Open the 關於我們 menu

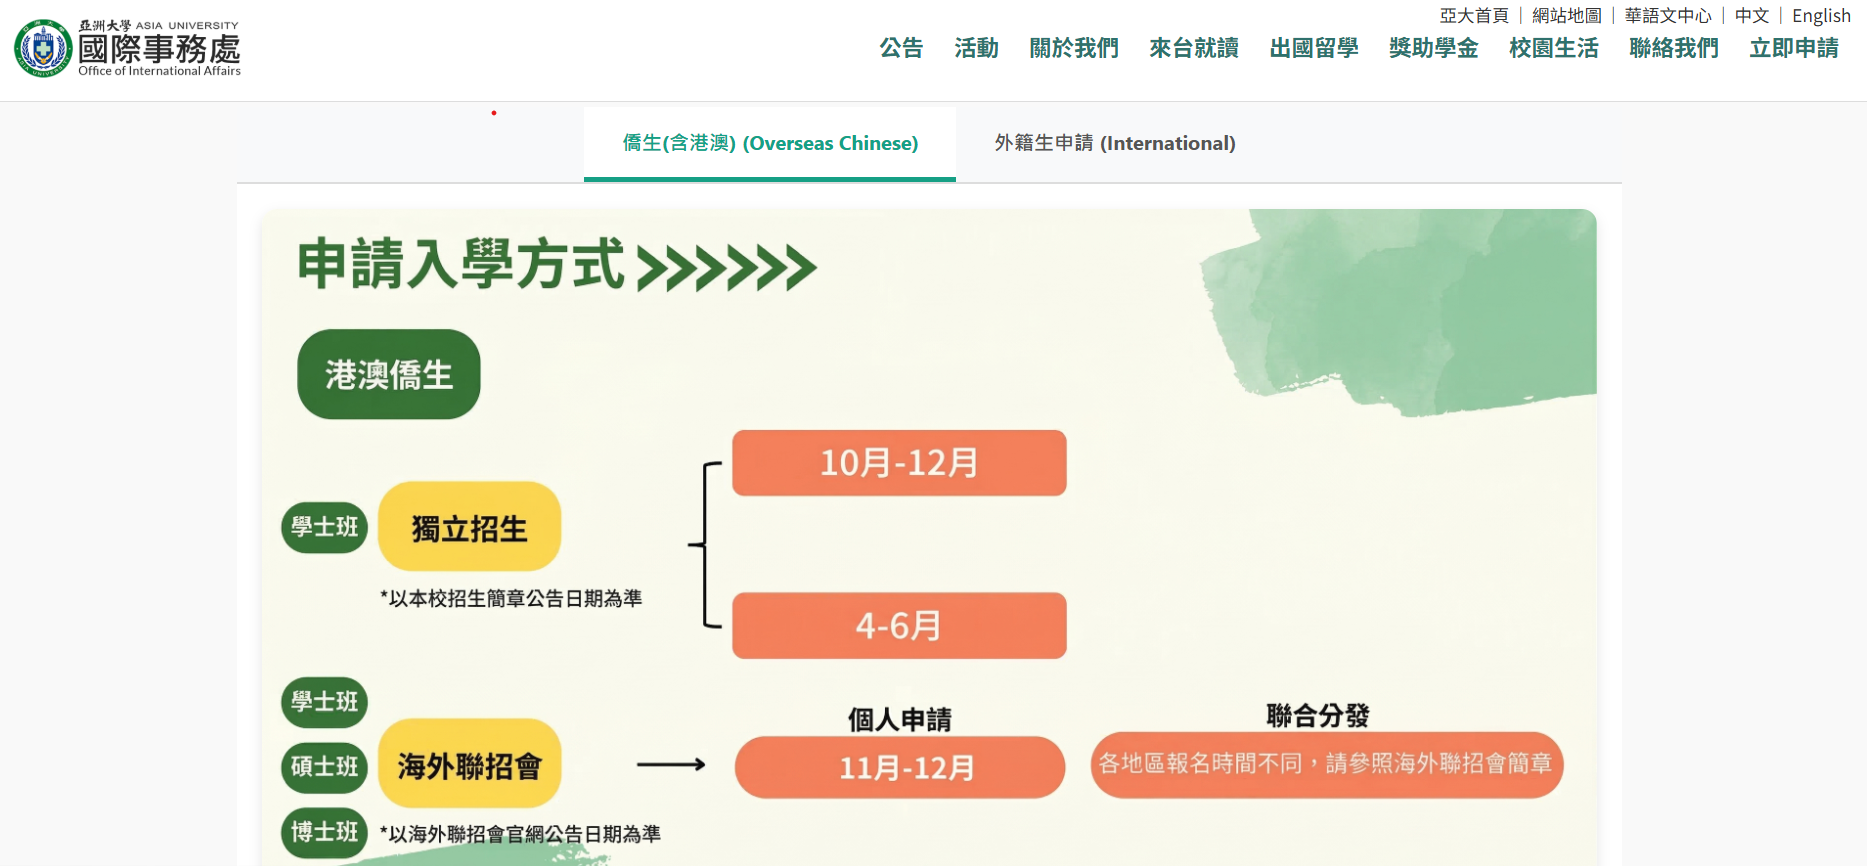click(1074, 48)
